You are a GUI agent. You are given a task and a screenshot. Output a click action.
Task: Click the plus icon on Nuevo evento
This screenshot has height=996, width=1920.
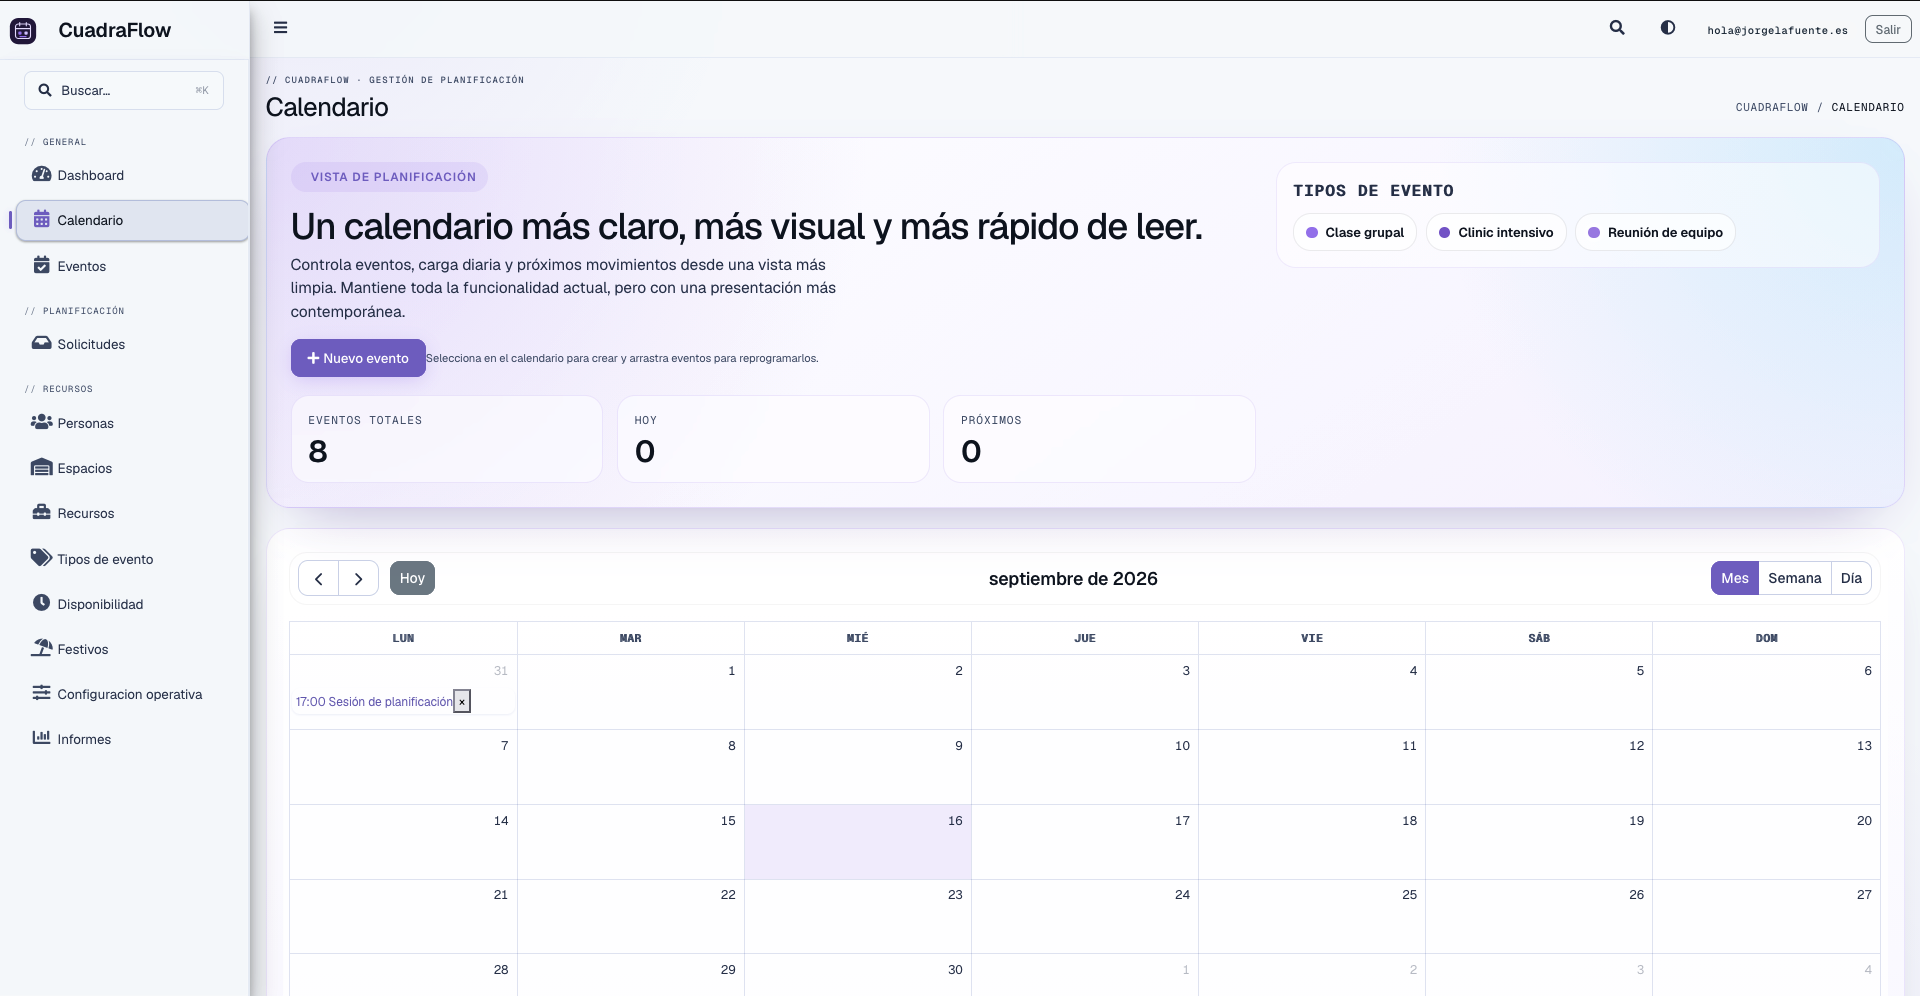(313, 358)
